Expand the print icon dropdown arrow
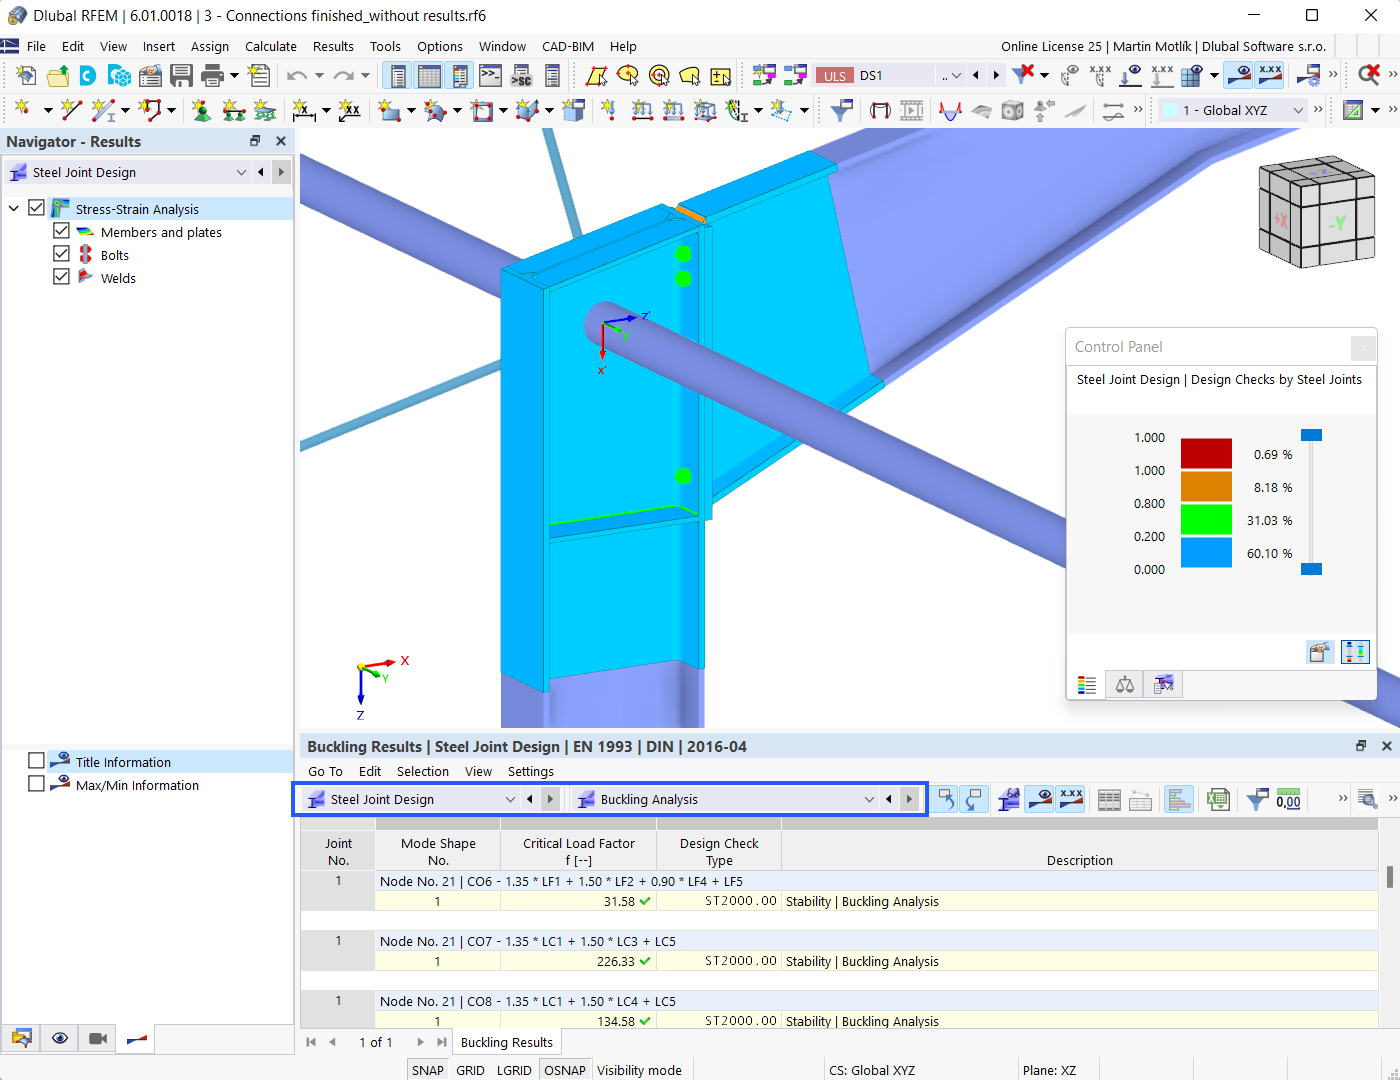 tap(235, 75)
